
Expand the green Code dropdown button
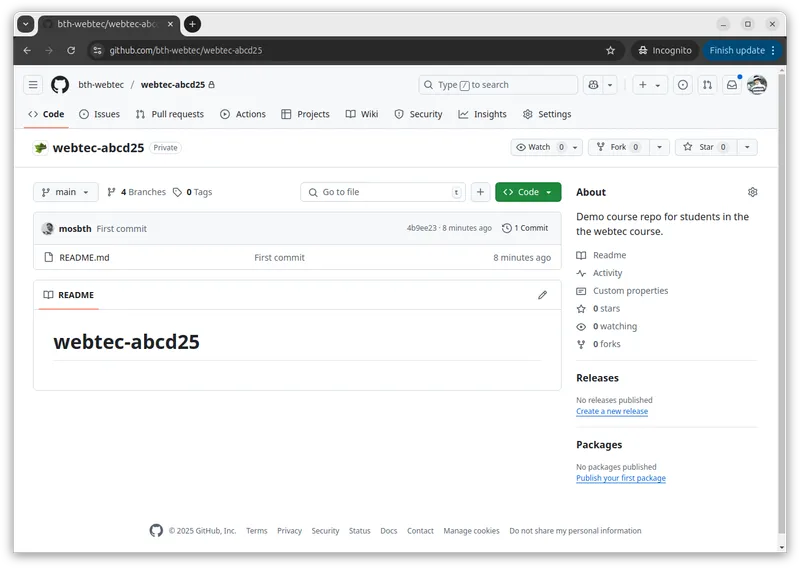[x=528, y=192]
